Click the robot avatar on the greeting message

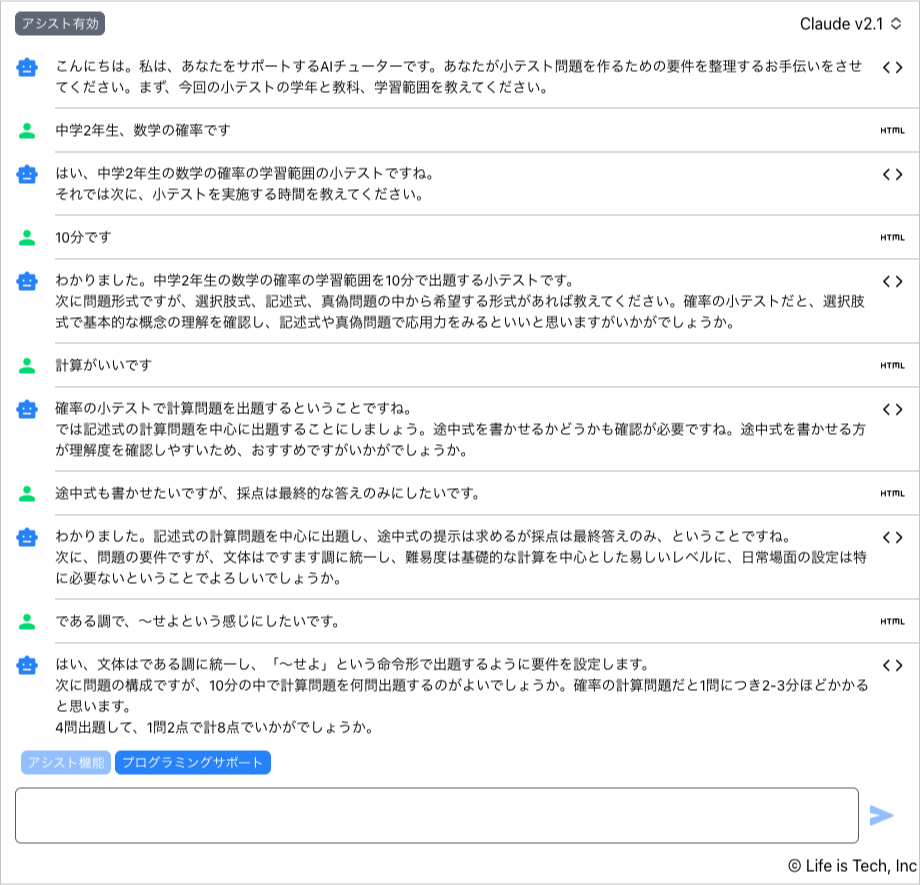tap(25, 66)
